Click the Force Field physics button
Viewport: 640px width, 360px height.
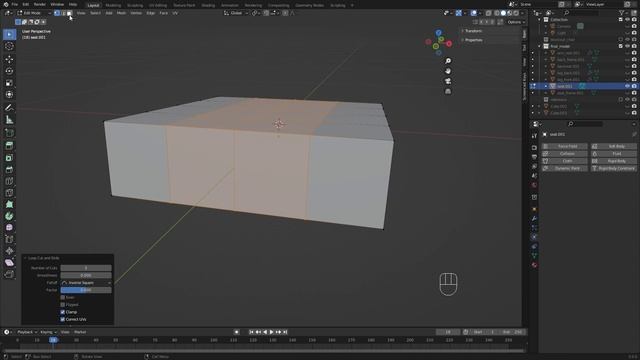pyautogui.click(x=564, y=146)
